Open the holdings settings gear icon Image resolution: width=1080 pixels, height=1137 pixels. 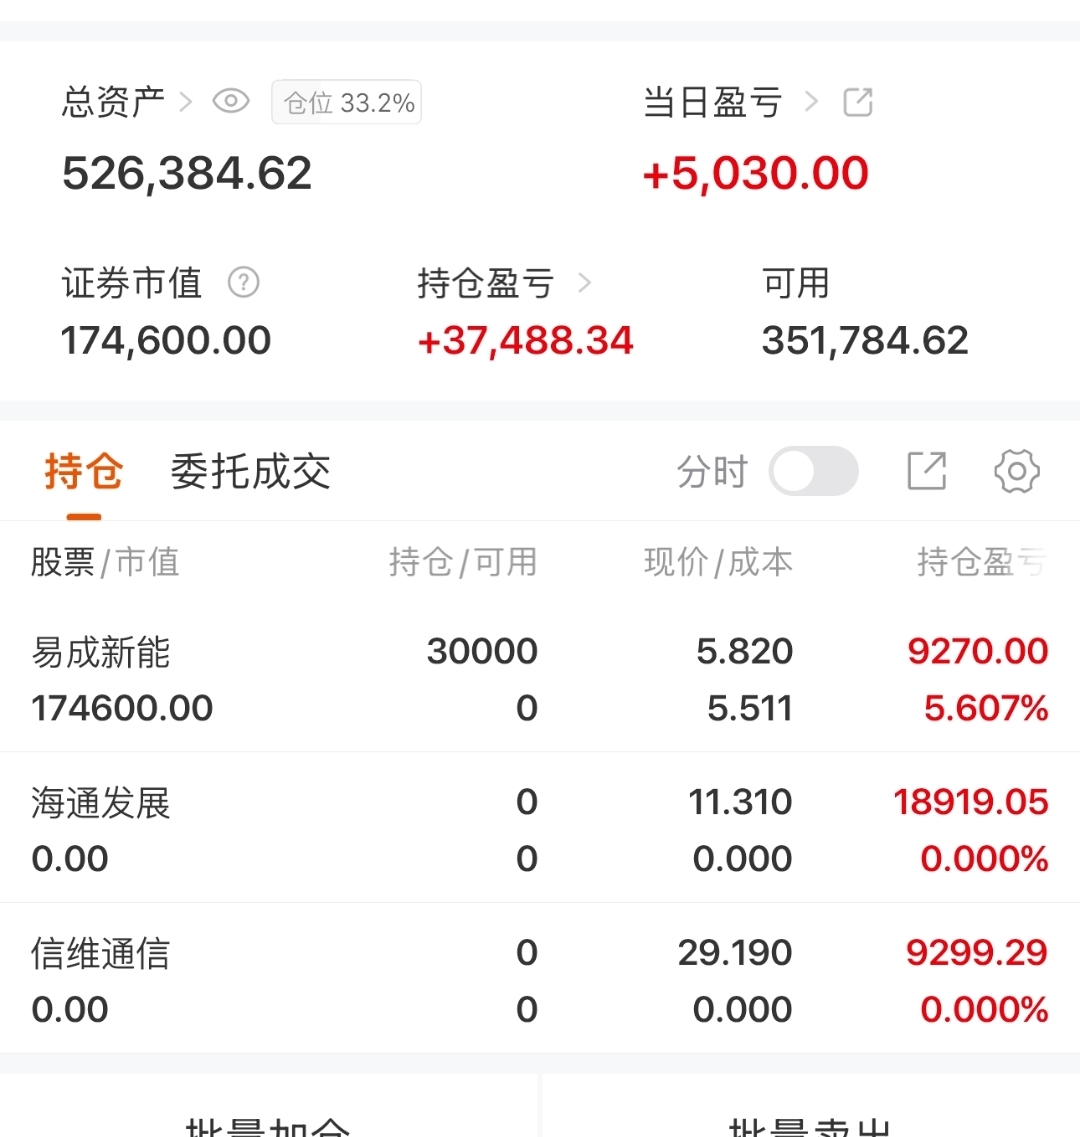coord(1017,471)
